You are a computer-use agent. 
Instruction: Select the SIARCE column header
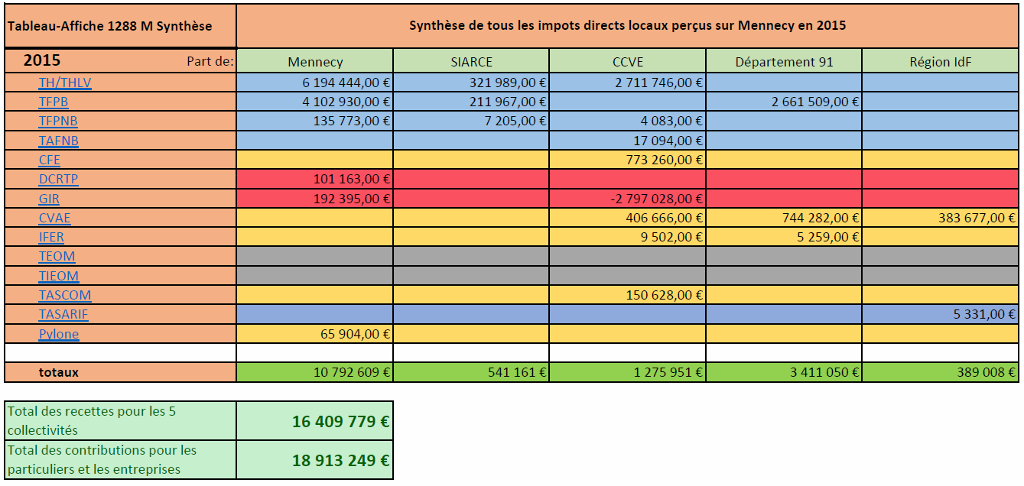(471, 62)
